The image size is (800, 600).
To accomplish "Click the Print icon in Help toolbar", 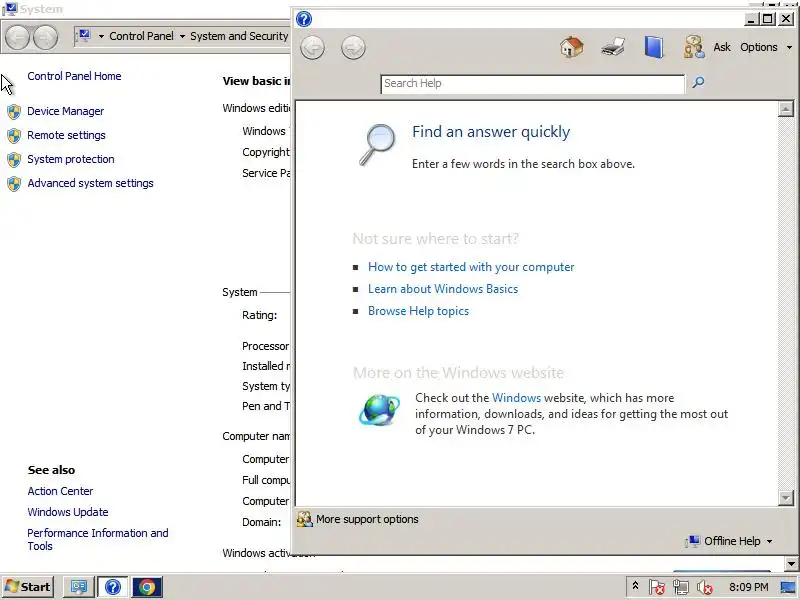I will pos(613,47).
